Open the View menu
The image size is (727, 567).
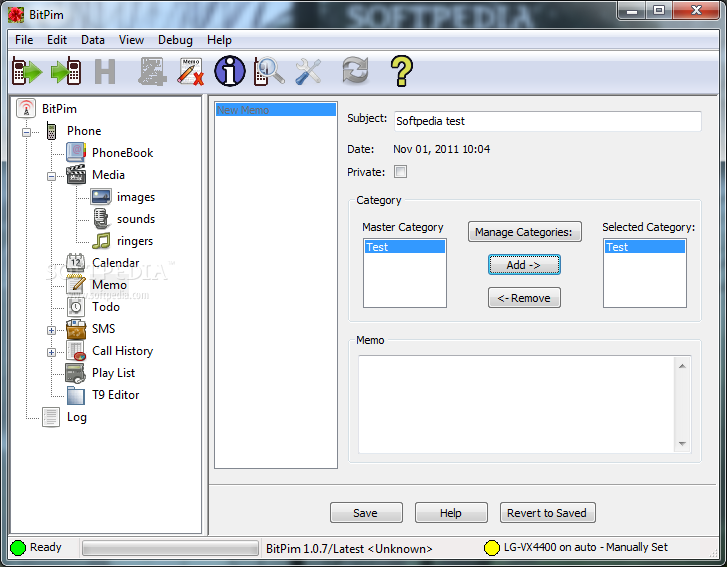click(131, 40)
